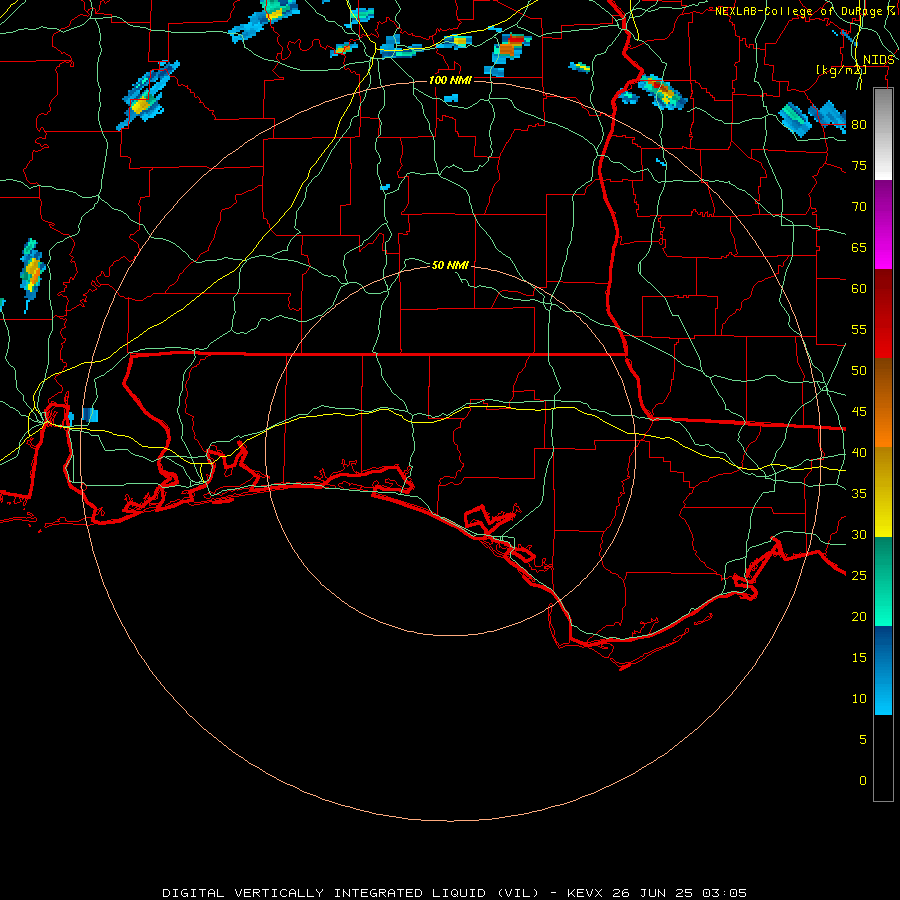Click the NIDS label above color scale
900x900 pixels.
pos(878,60)
